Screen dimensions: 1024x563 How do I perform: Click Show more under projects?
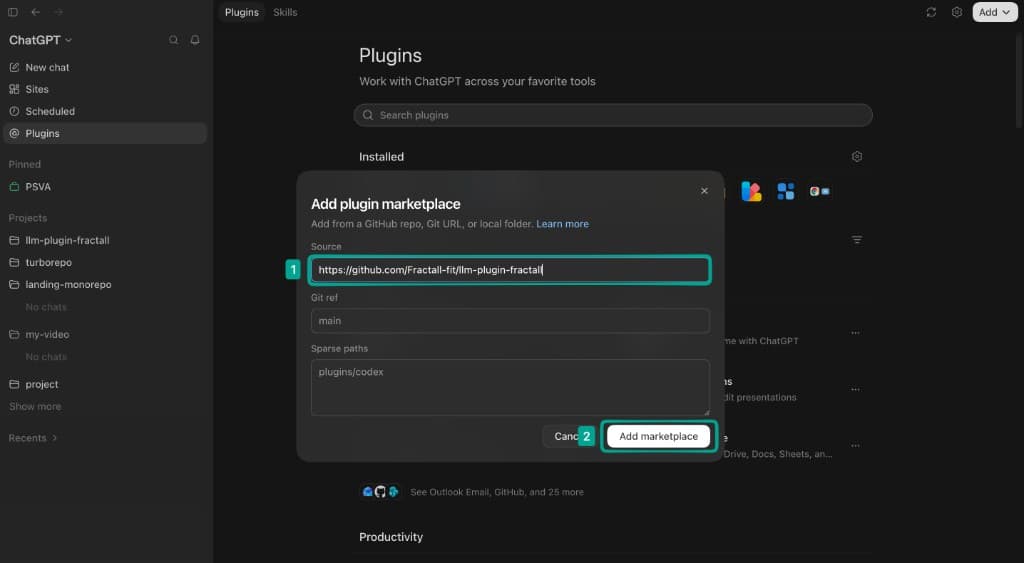click(35, 406)
